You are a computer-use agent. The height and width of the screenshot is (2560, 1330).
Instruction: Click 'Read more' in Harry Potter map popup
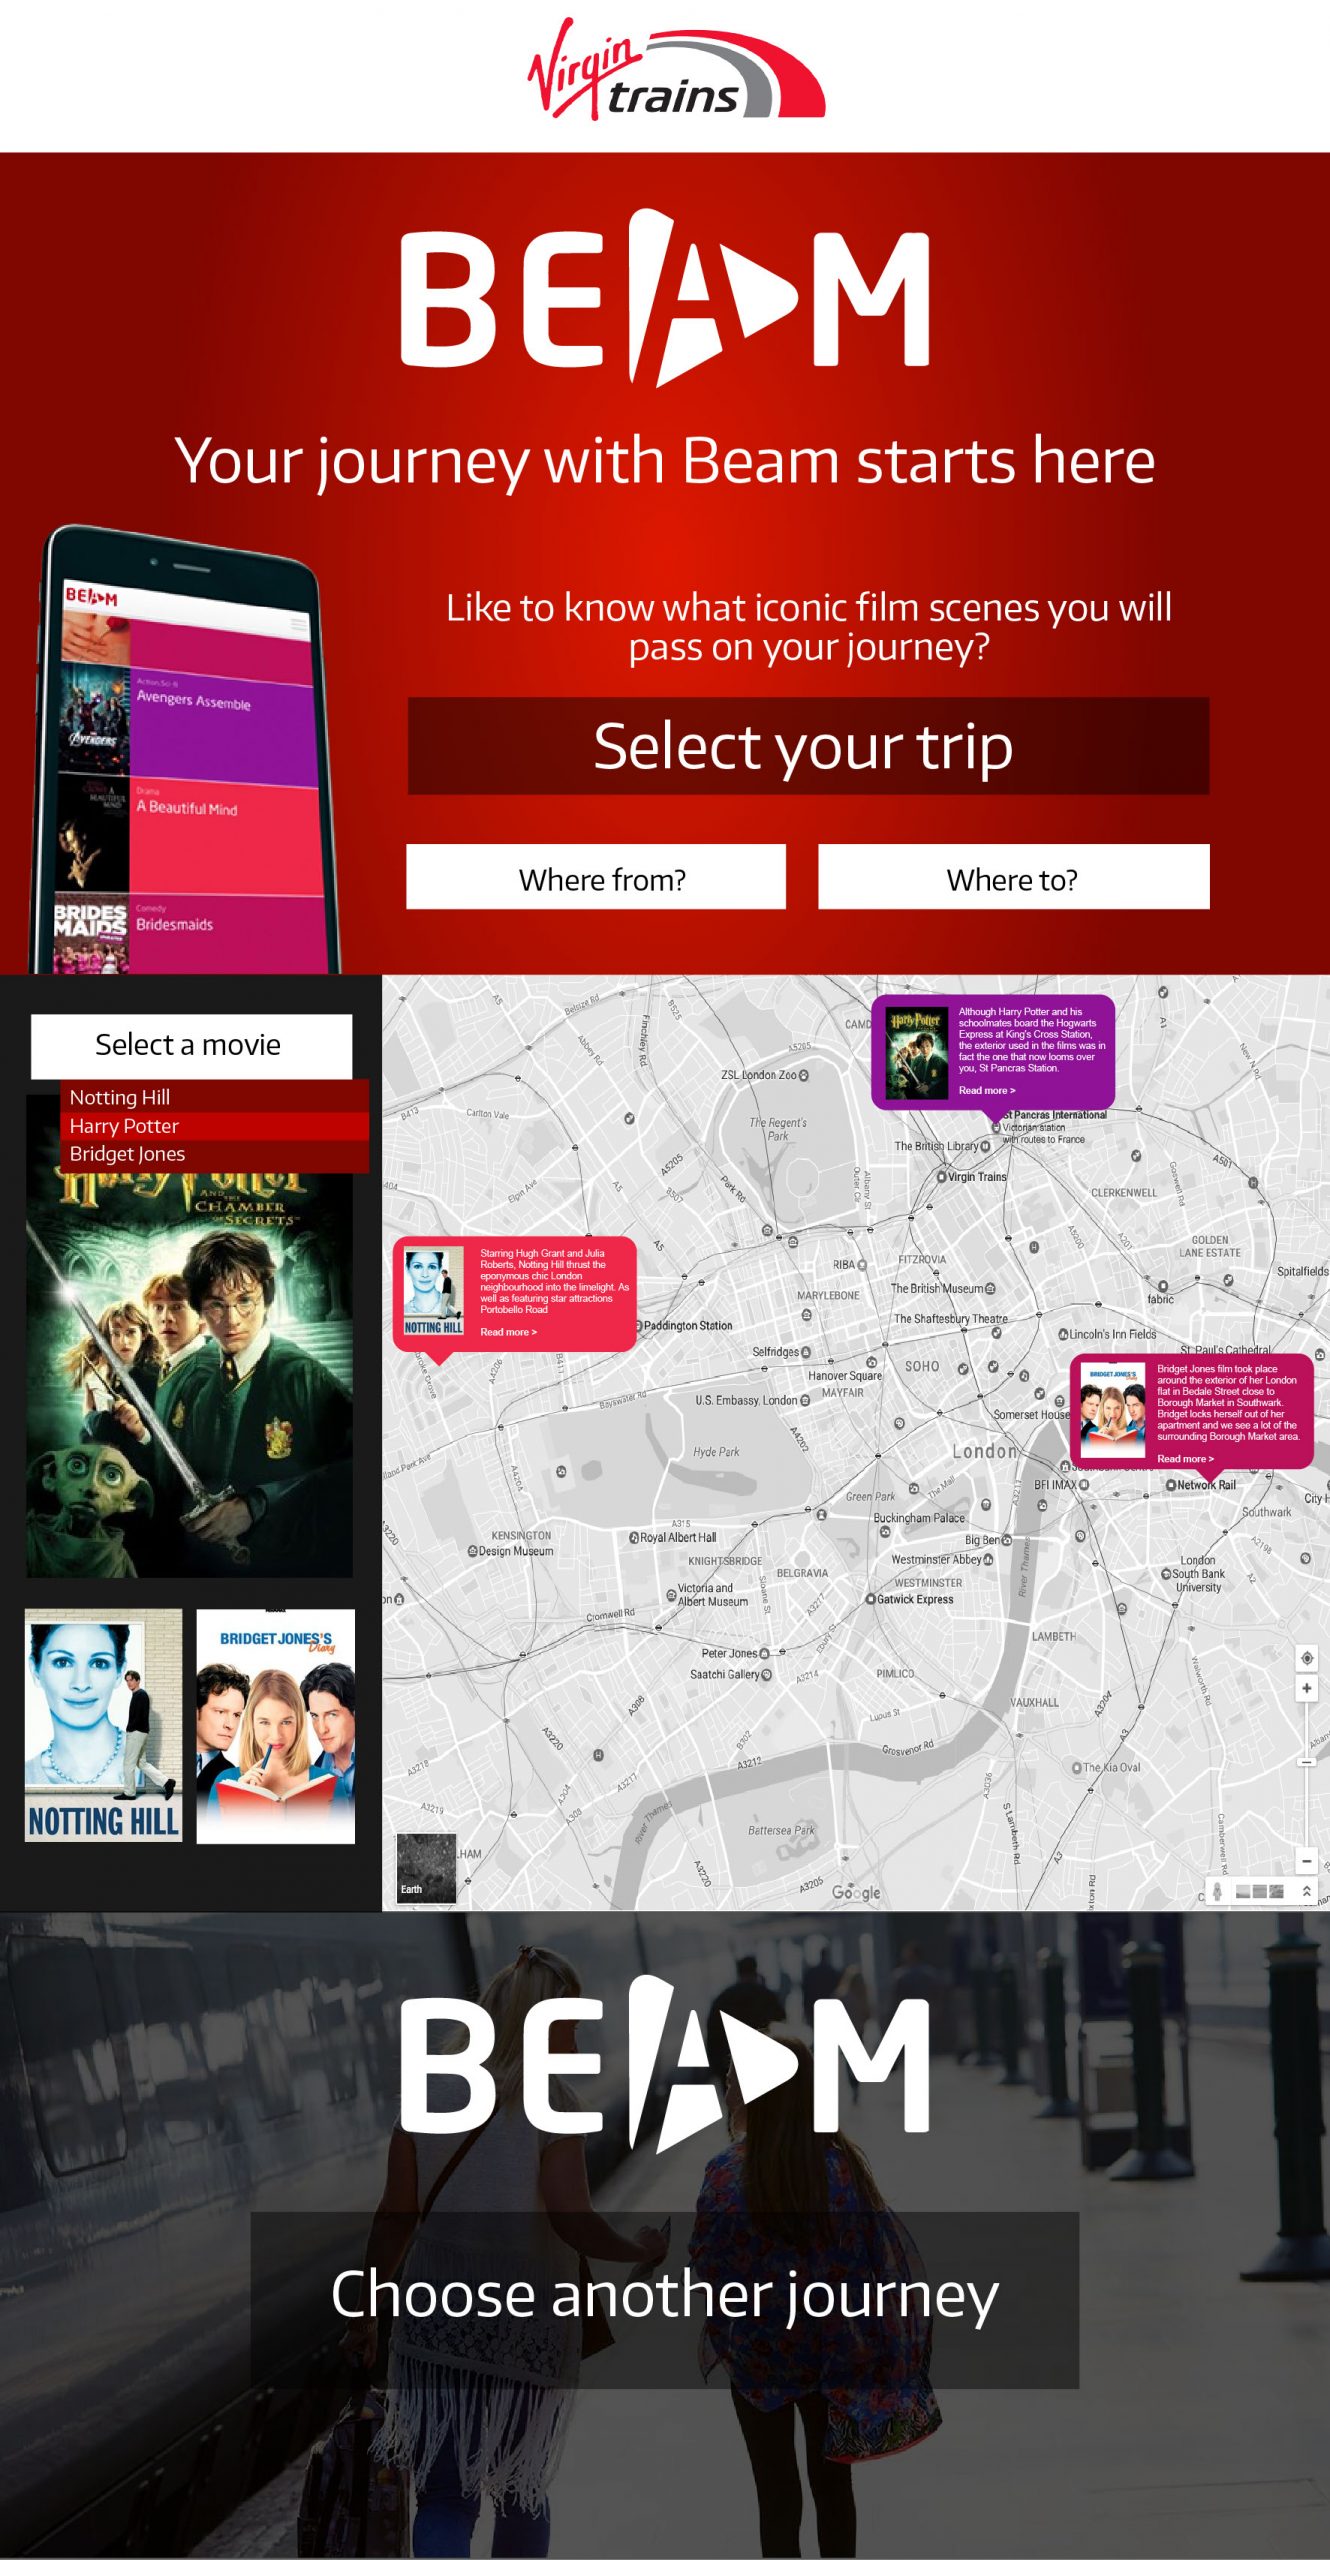point(986,1090)
